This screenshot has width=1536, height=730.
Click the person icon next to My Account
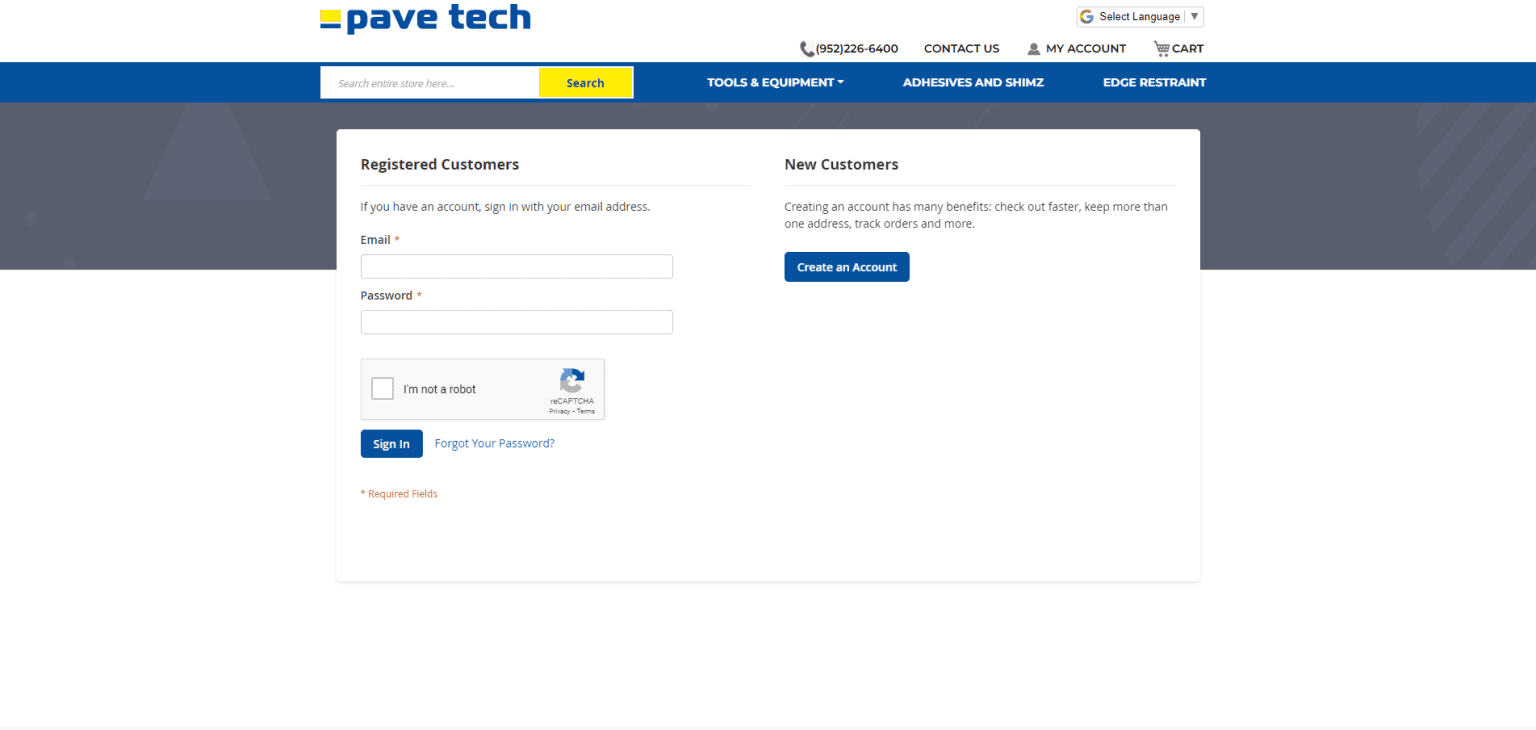tap(1032, 48)
